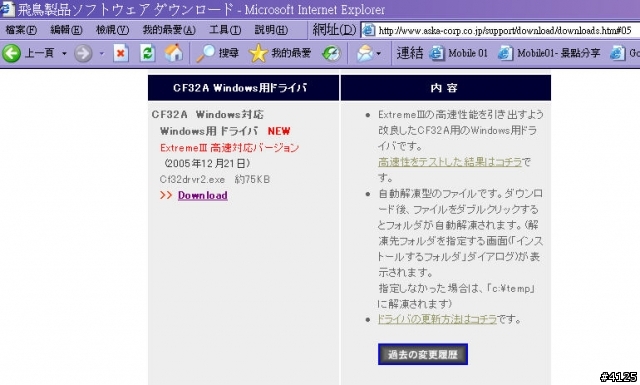Image resolution: width=640 pixels, height=385 pixels.
Task: Click the Mail envelope icon
Action: pyautogui.click(x=365, y=53)
